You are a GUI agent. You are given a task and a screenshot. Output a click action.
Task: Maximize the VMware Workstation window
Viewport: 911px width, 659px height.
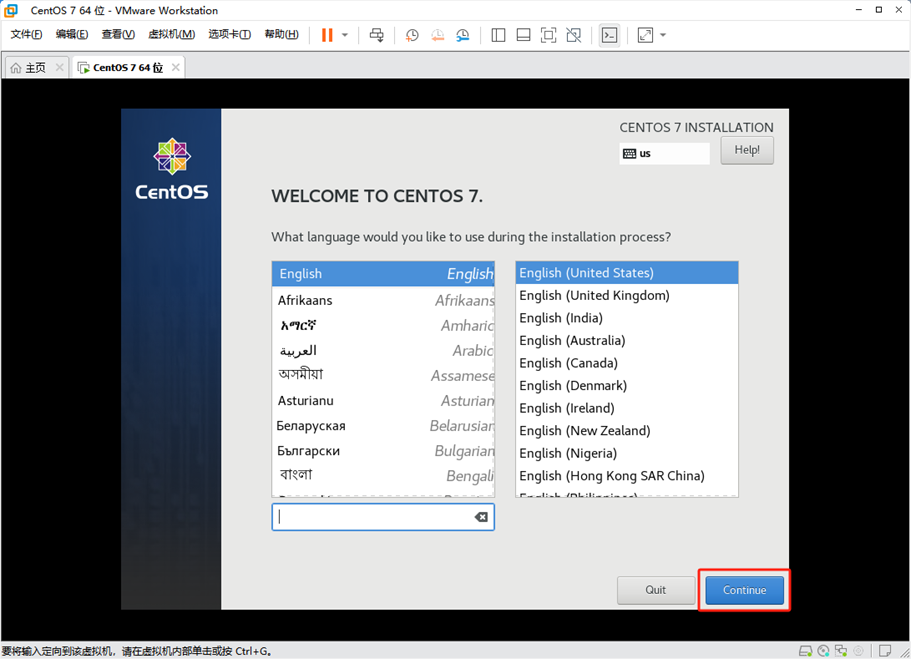coord(879,10)
